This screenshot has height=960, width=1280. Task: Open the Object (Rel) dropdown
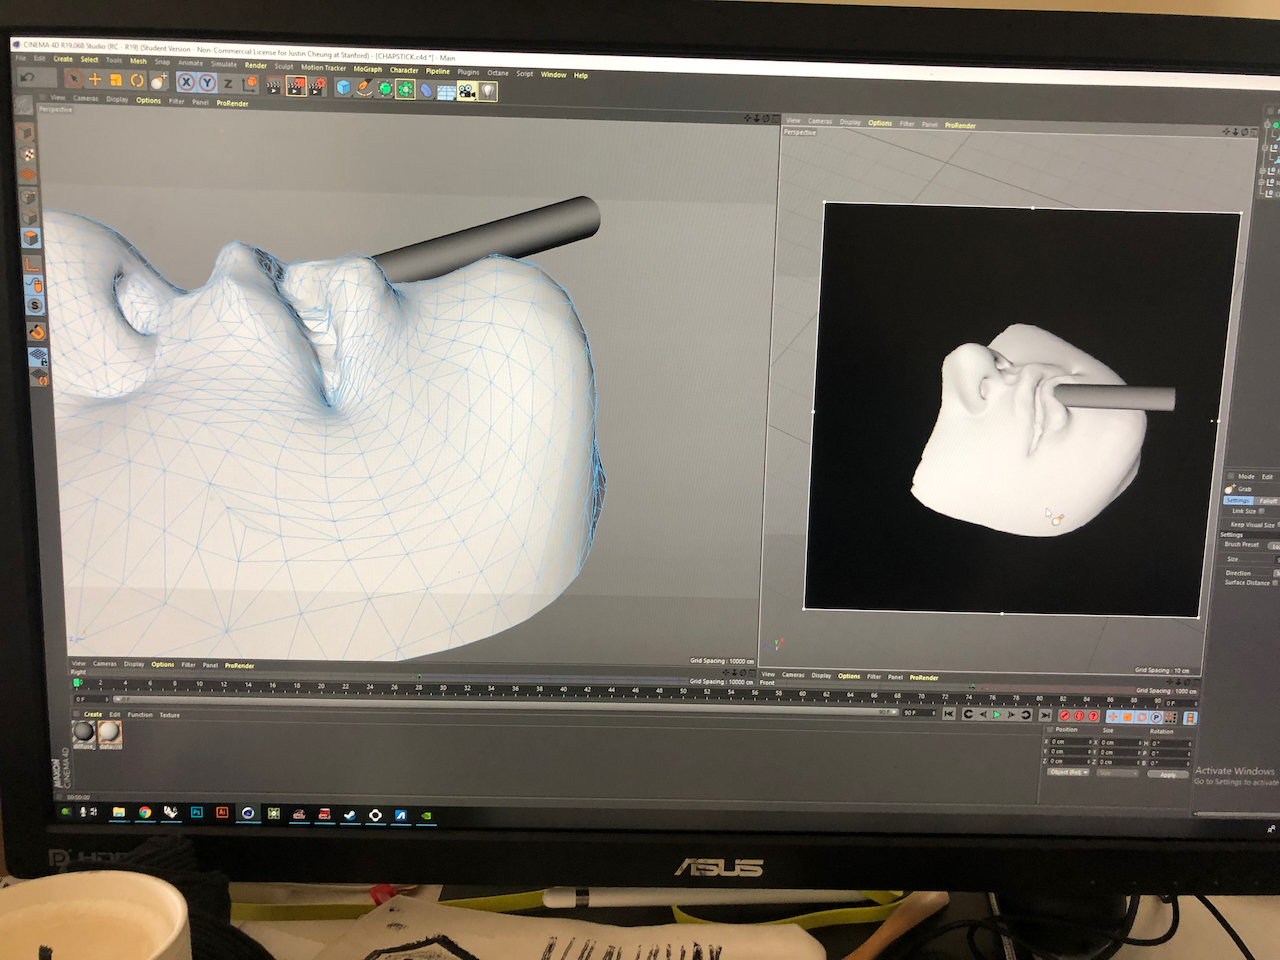coord(1069,772)
